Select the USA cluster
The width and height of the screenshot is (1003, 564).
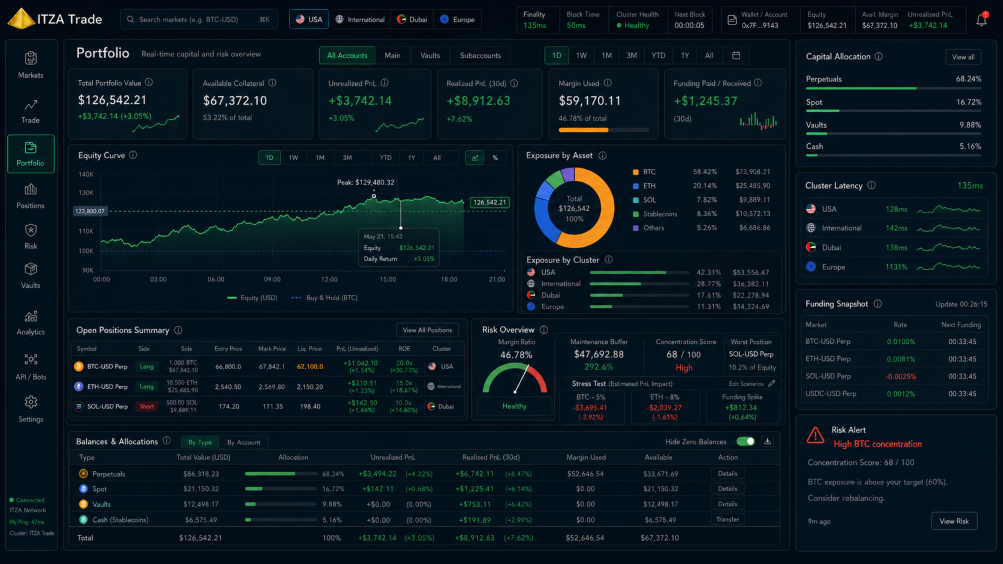click(309, 19)
